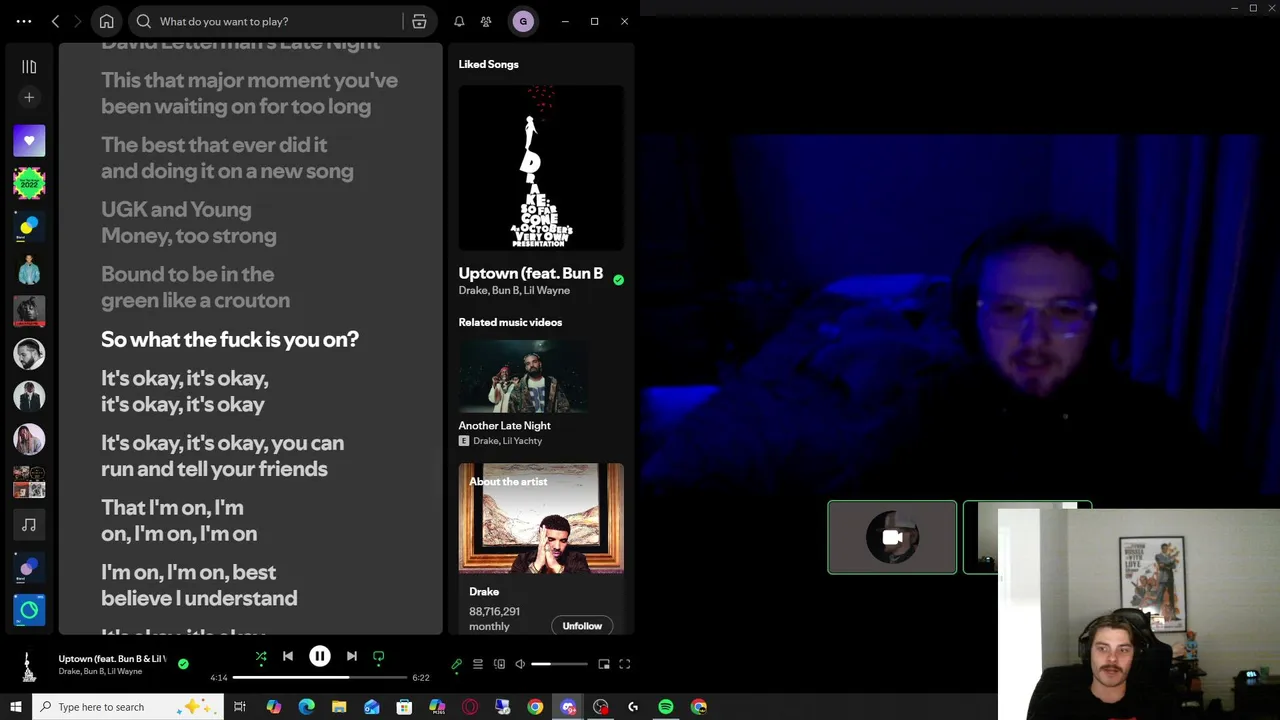The image size is (1280, 720).
Task: Jump to lyric 'I'm on, I'm on, best believe I understand'
Action: pyautogui.click(x=199, y=585)
